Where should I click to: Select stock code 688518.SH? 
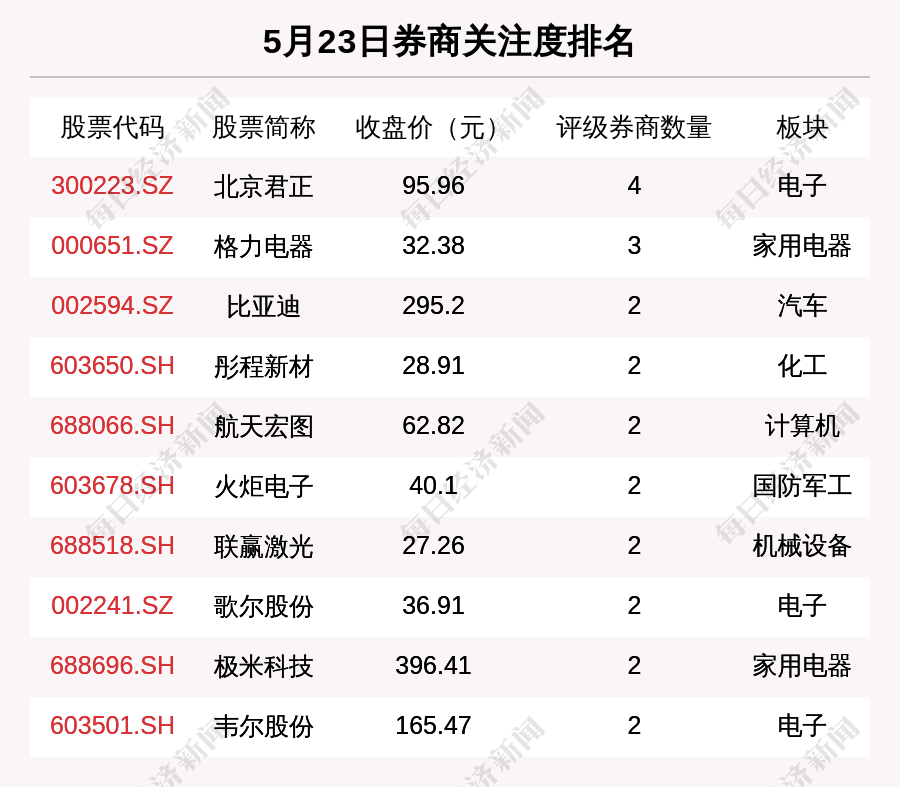click(112, 545)
